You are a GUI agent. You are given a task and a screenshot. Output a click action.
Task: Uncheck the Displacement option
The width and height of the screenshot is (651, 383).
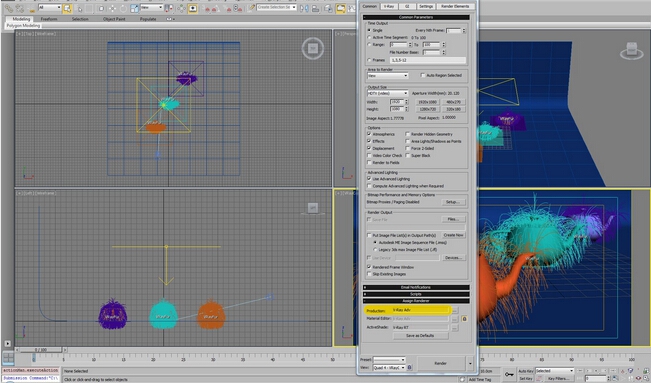click(x=369, y=148)
